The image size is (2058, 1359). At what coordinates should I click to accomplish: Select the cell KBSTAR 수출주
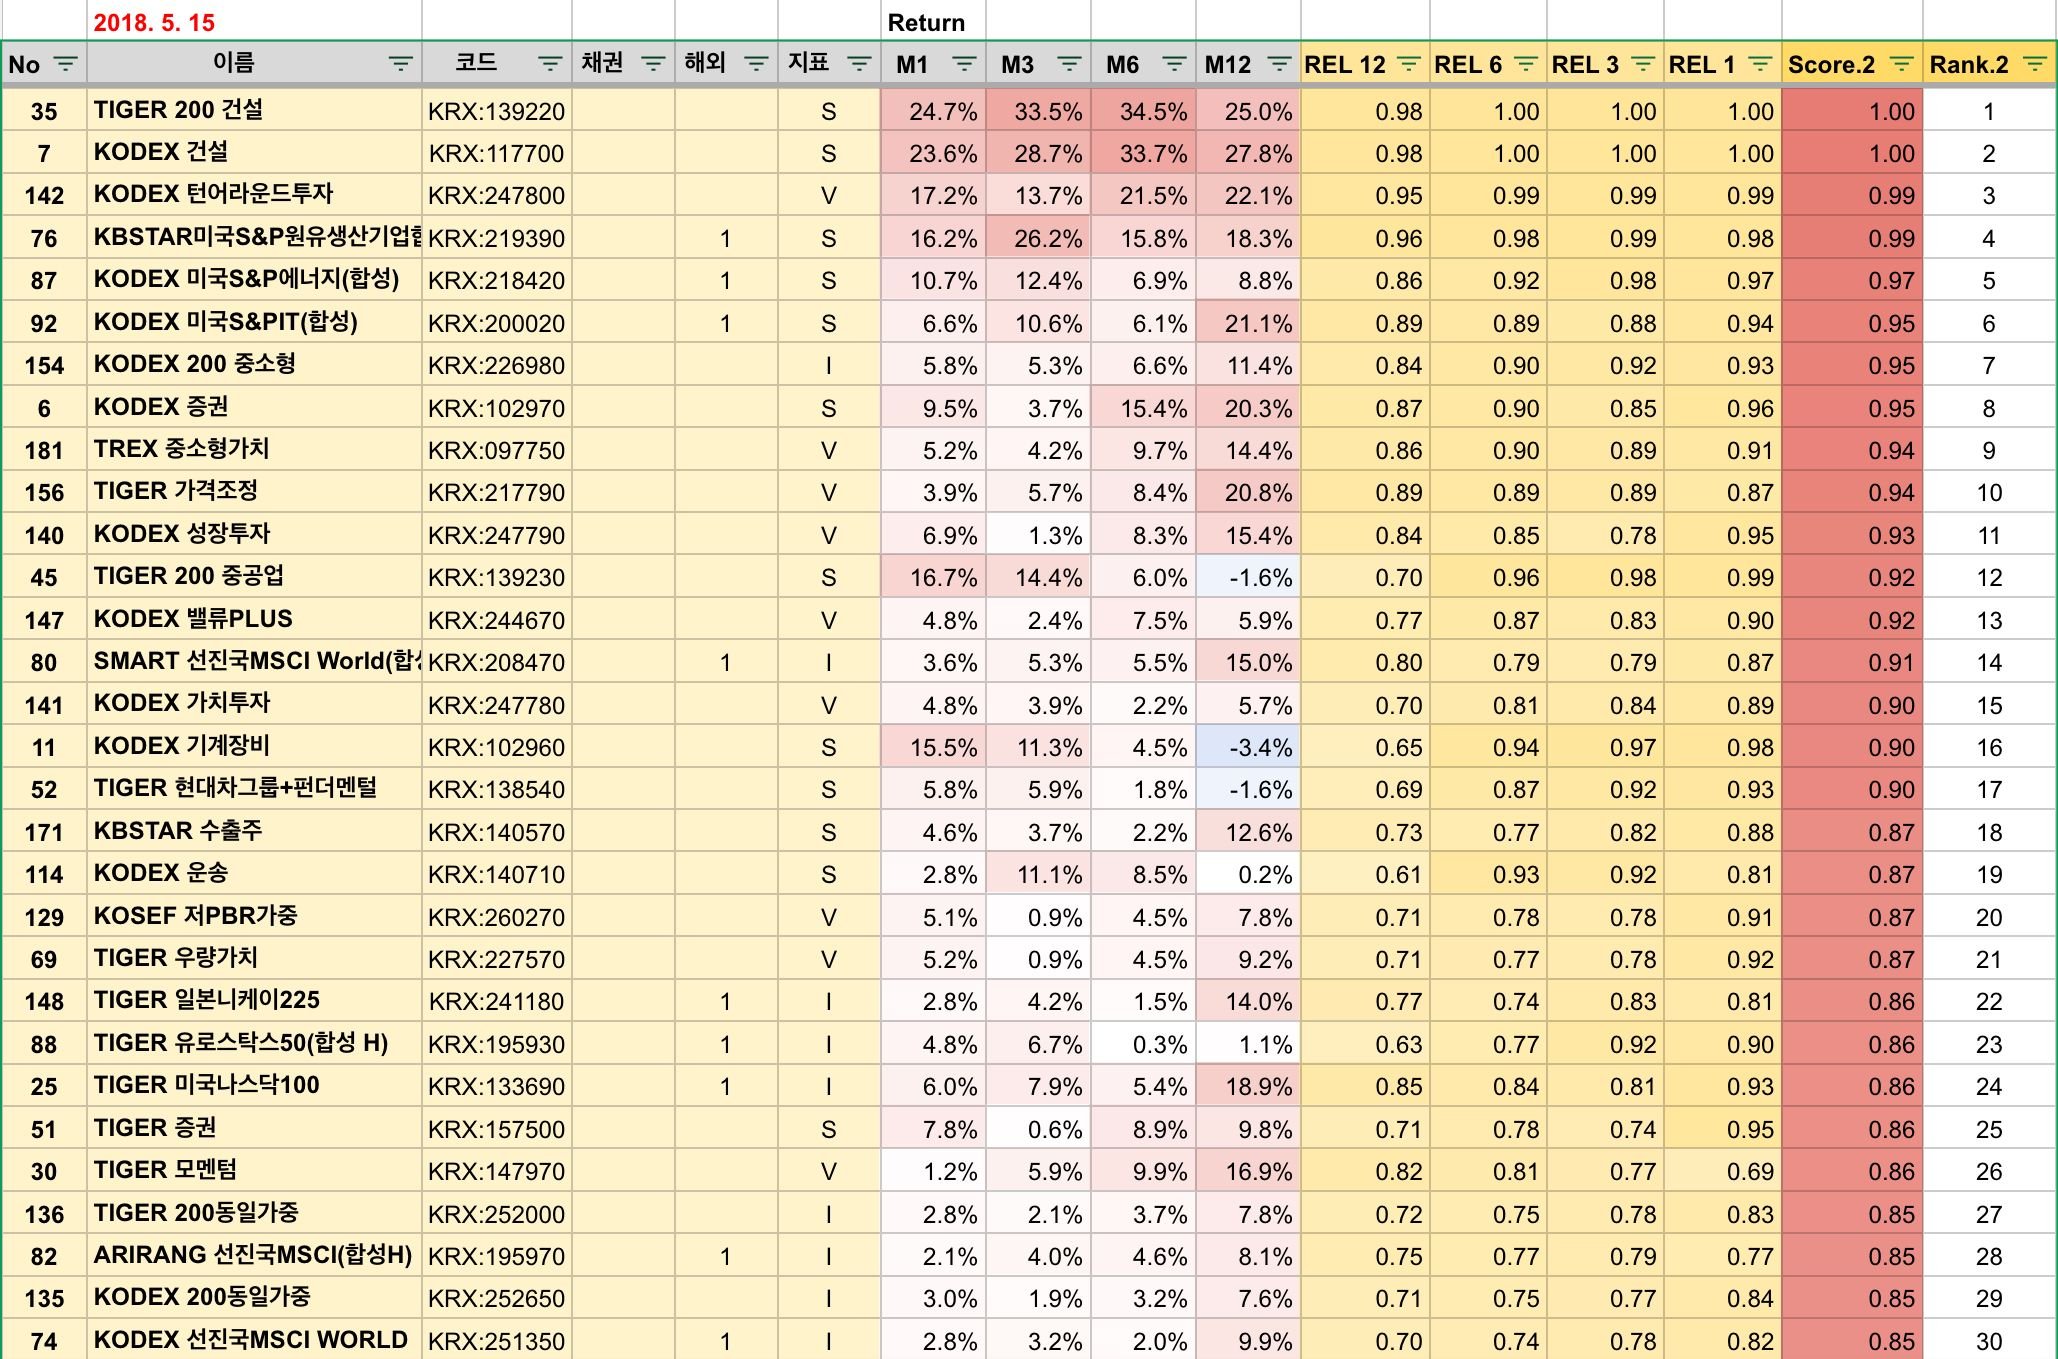(x=254, y=831)
